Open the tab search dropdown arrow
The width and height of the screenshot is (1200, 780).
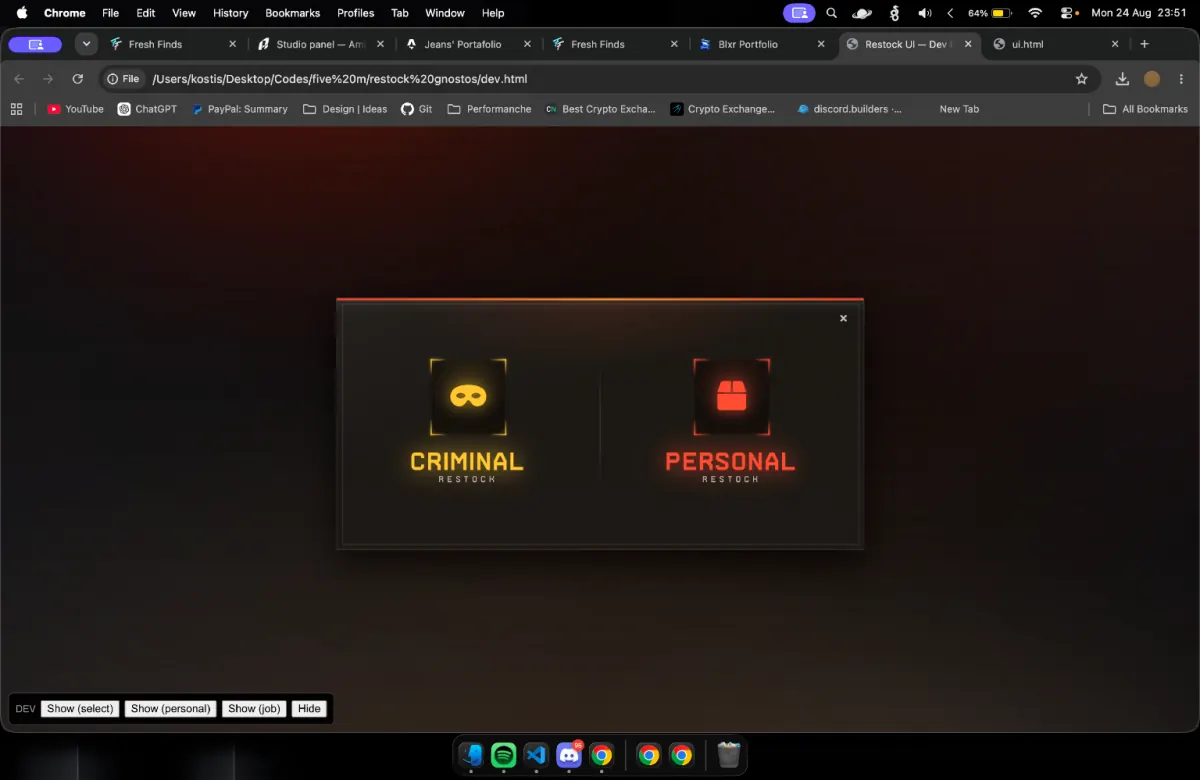coord(86,44)
